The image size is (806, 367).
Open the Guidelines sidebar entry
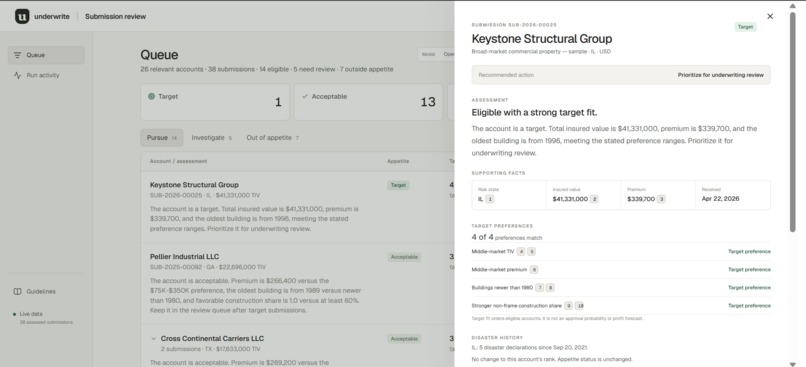pyautogui.click(x=46, y=291)
